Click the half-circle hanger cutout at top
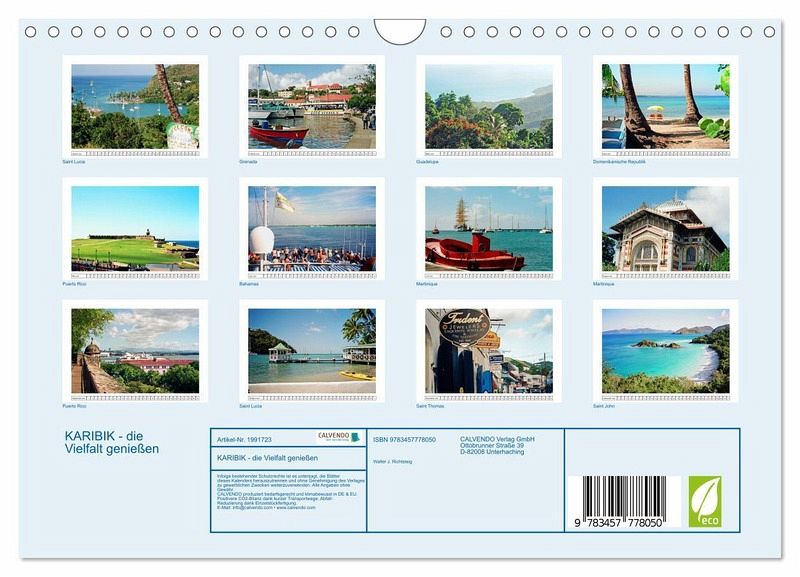800x577 pixels. (x=399, y=32)
